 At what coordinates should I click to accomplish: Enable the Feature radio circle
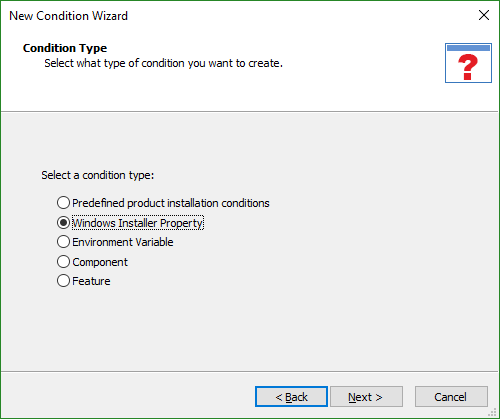coord(63,281)
